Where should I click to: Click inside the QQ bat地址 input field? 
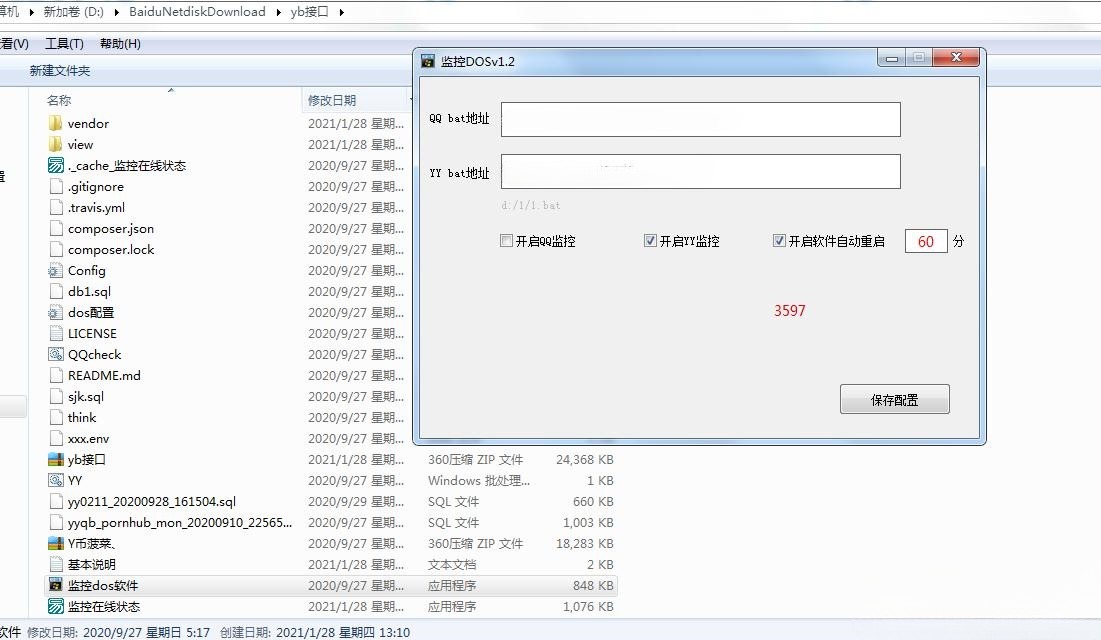[699, 119]
